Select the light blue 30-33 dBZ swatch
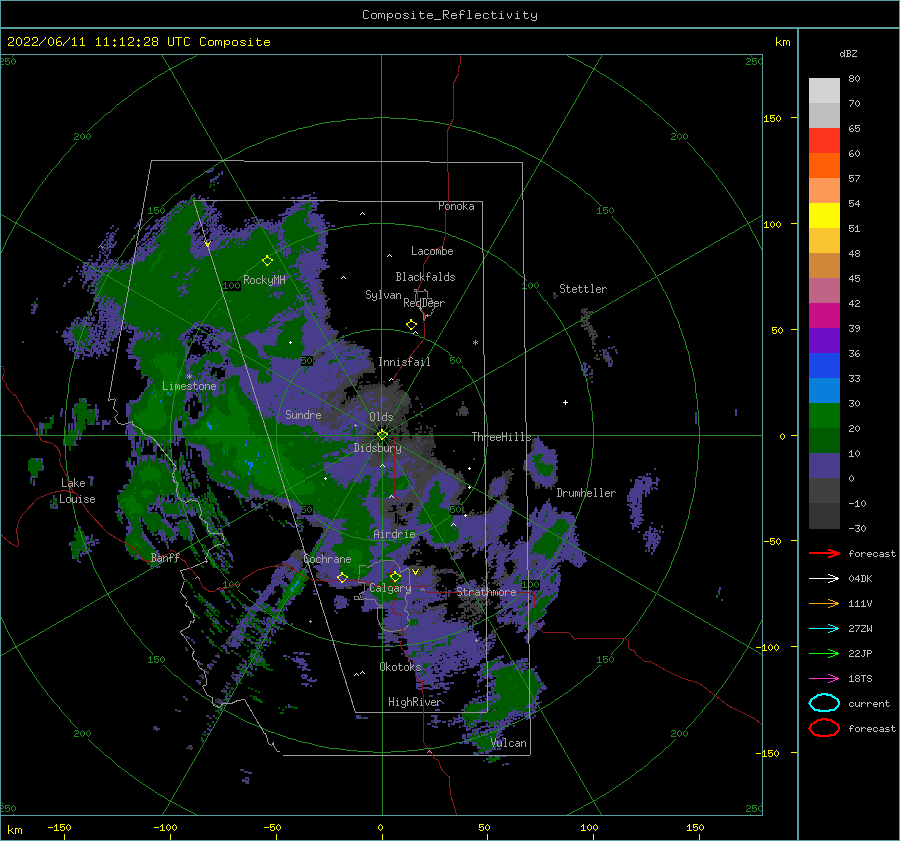This screenshot has width=900, height=841. click(x=824, y=390)
